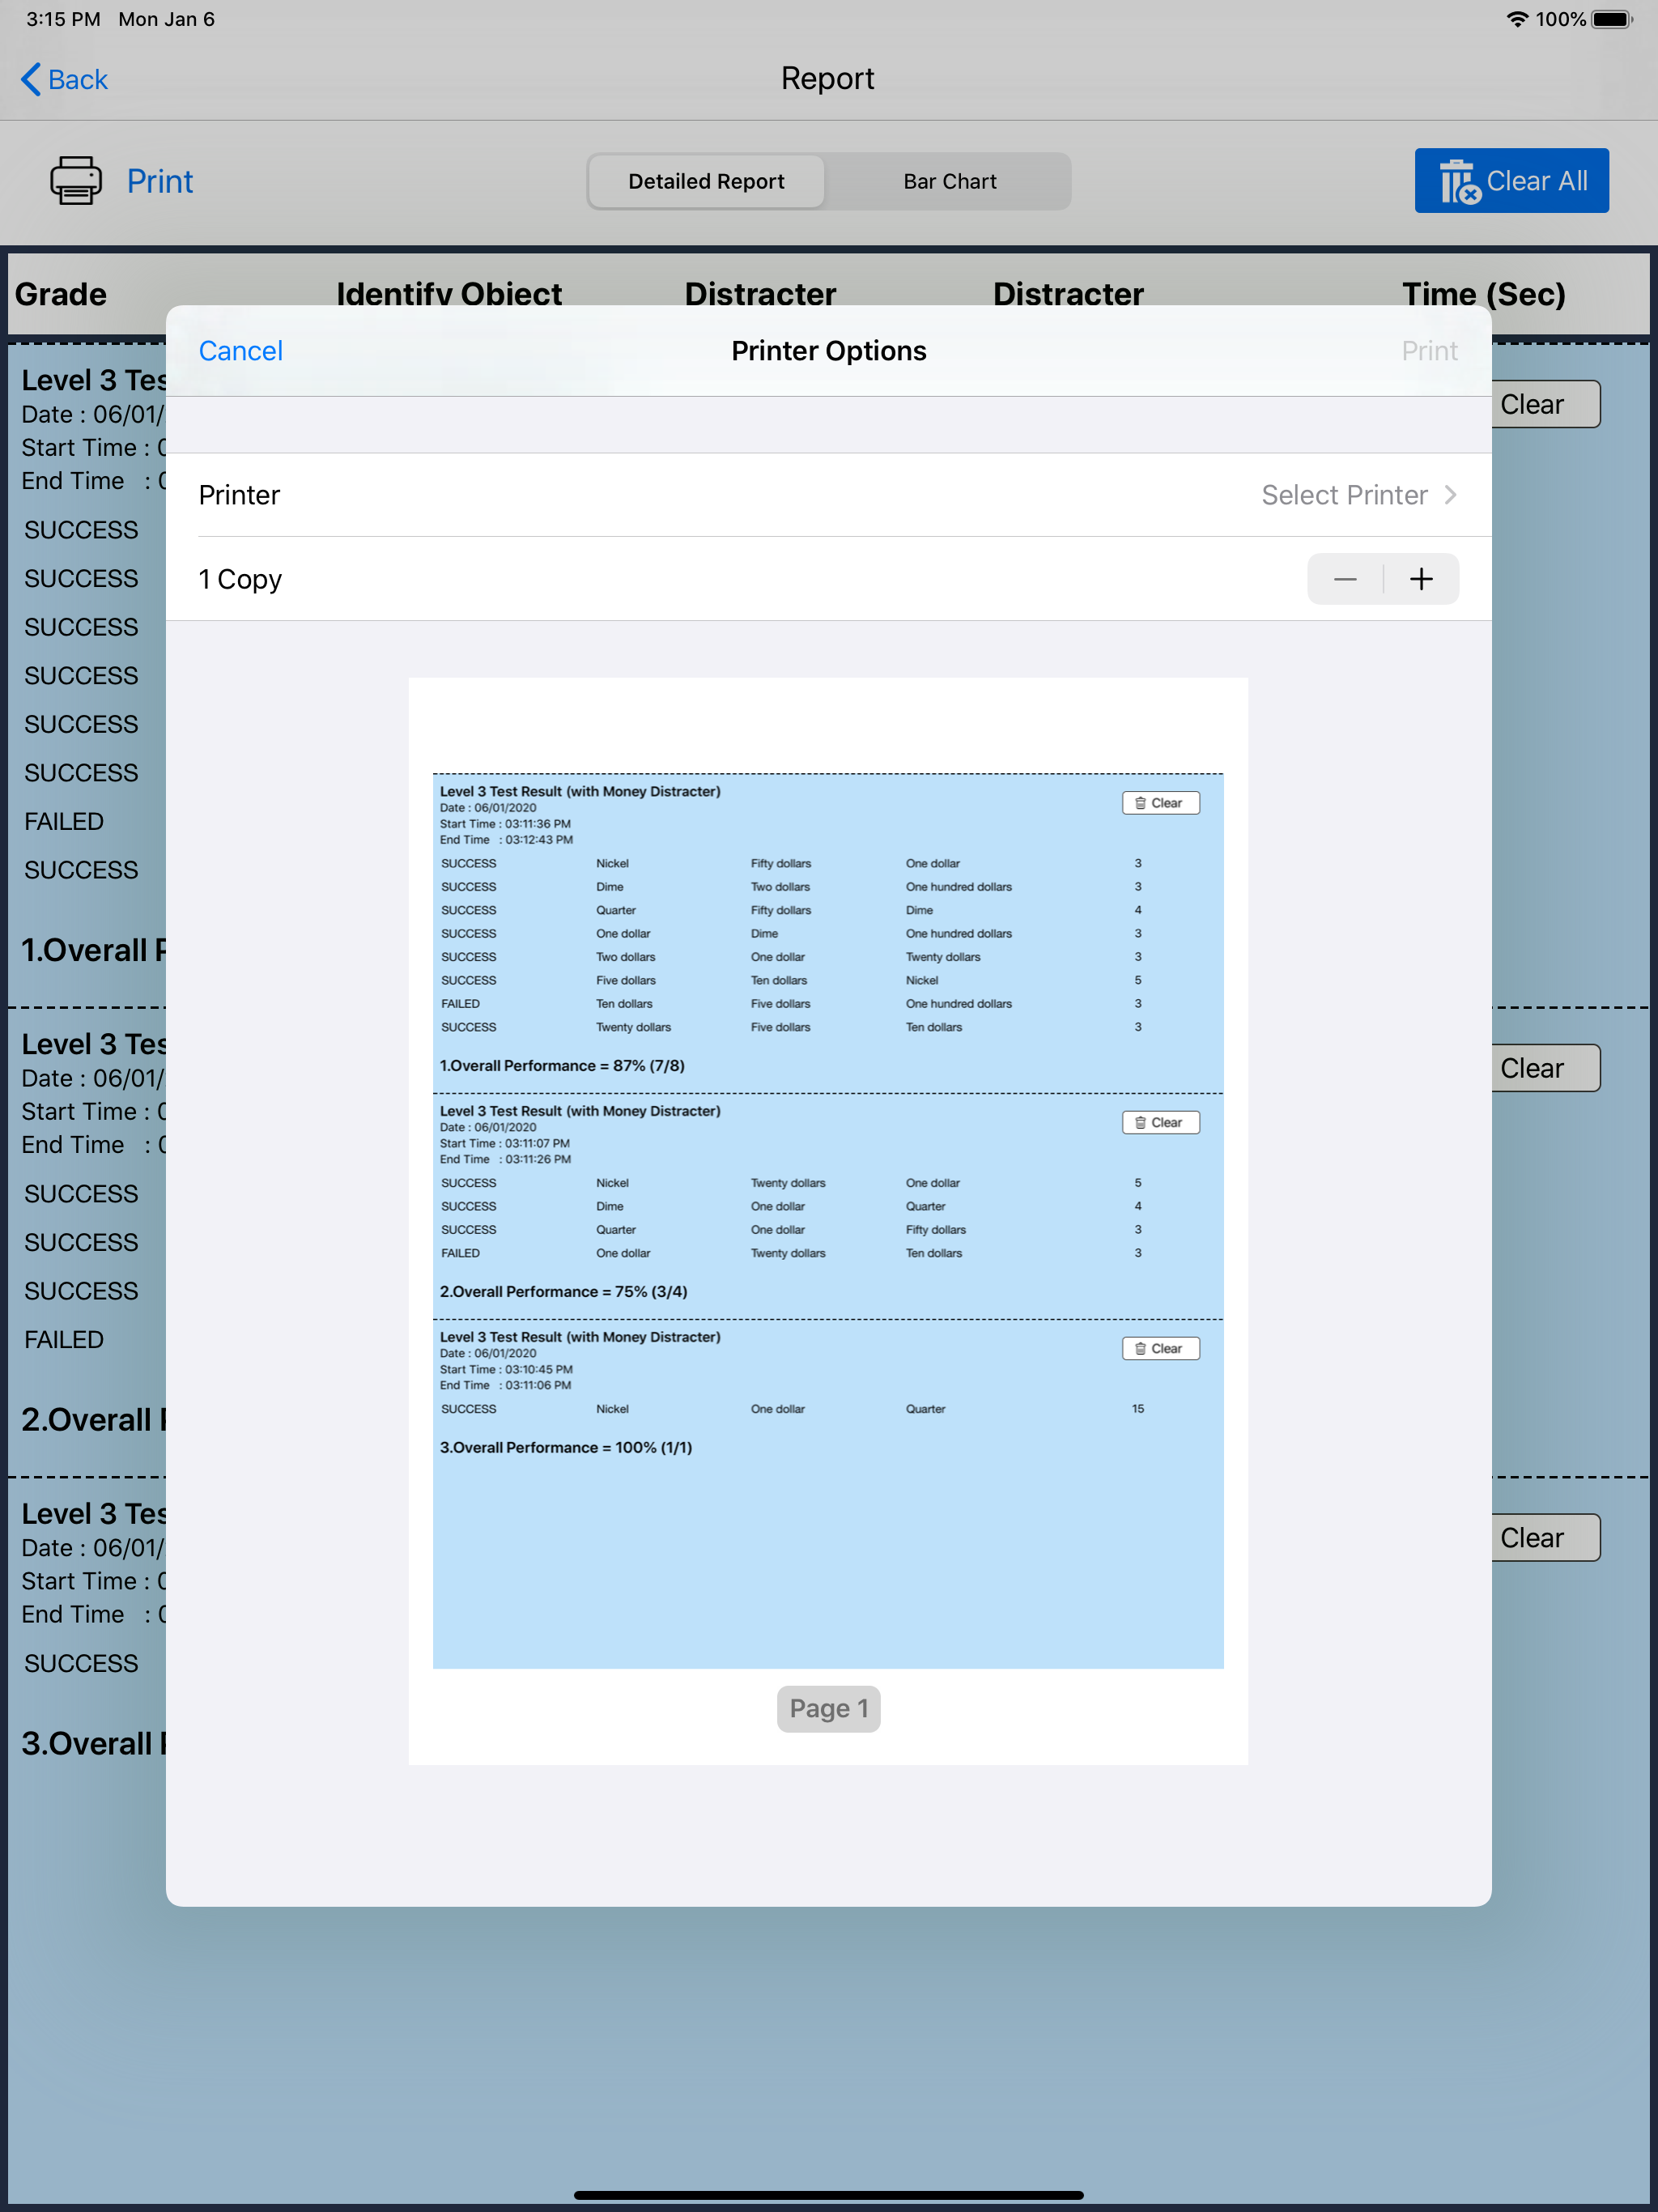Tap the Back text link
The image size is (1658, 2212).
pyautogui.click(x=78, y=79)
